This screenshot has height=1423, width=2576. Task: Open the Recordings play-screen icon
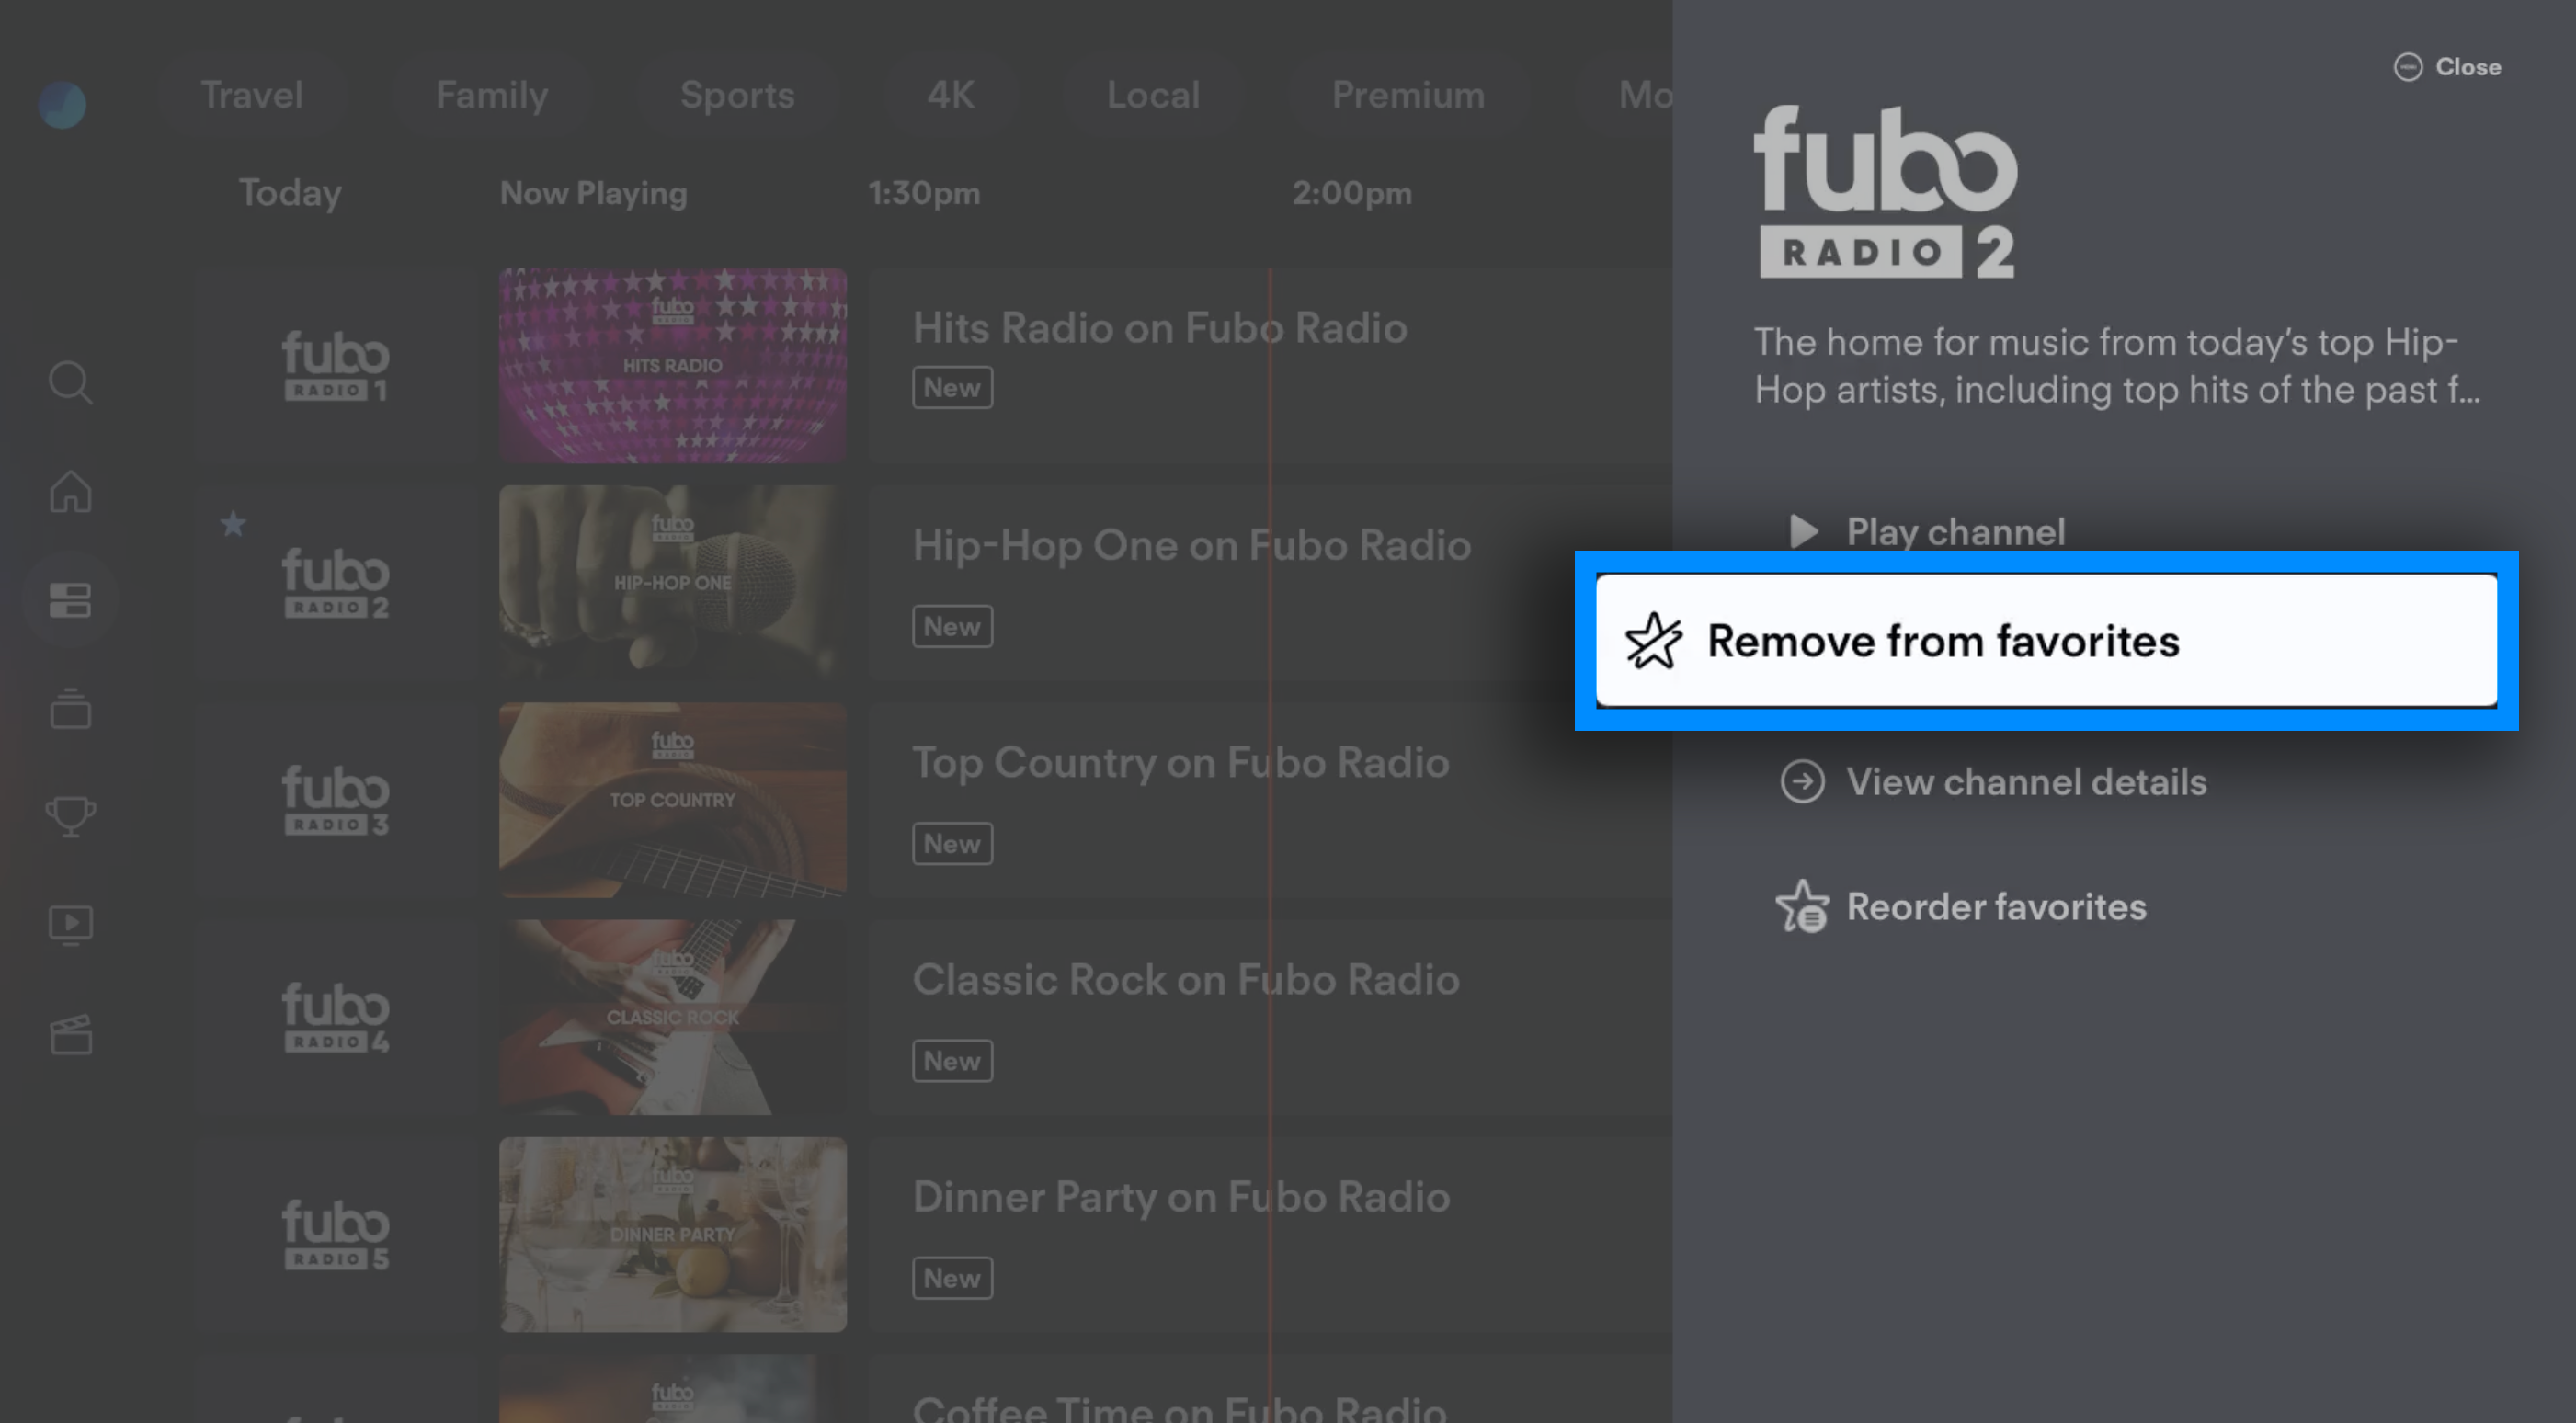click(71, 925)
